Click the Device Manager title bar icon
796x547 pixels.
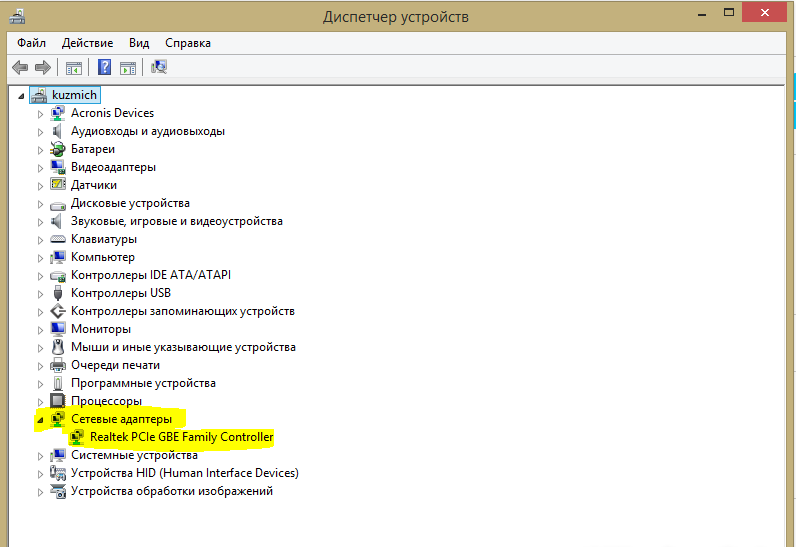17,17
